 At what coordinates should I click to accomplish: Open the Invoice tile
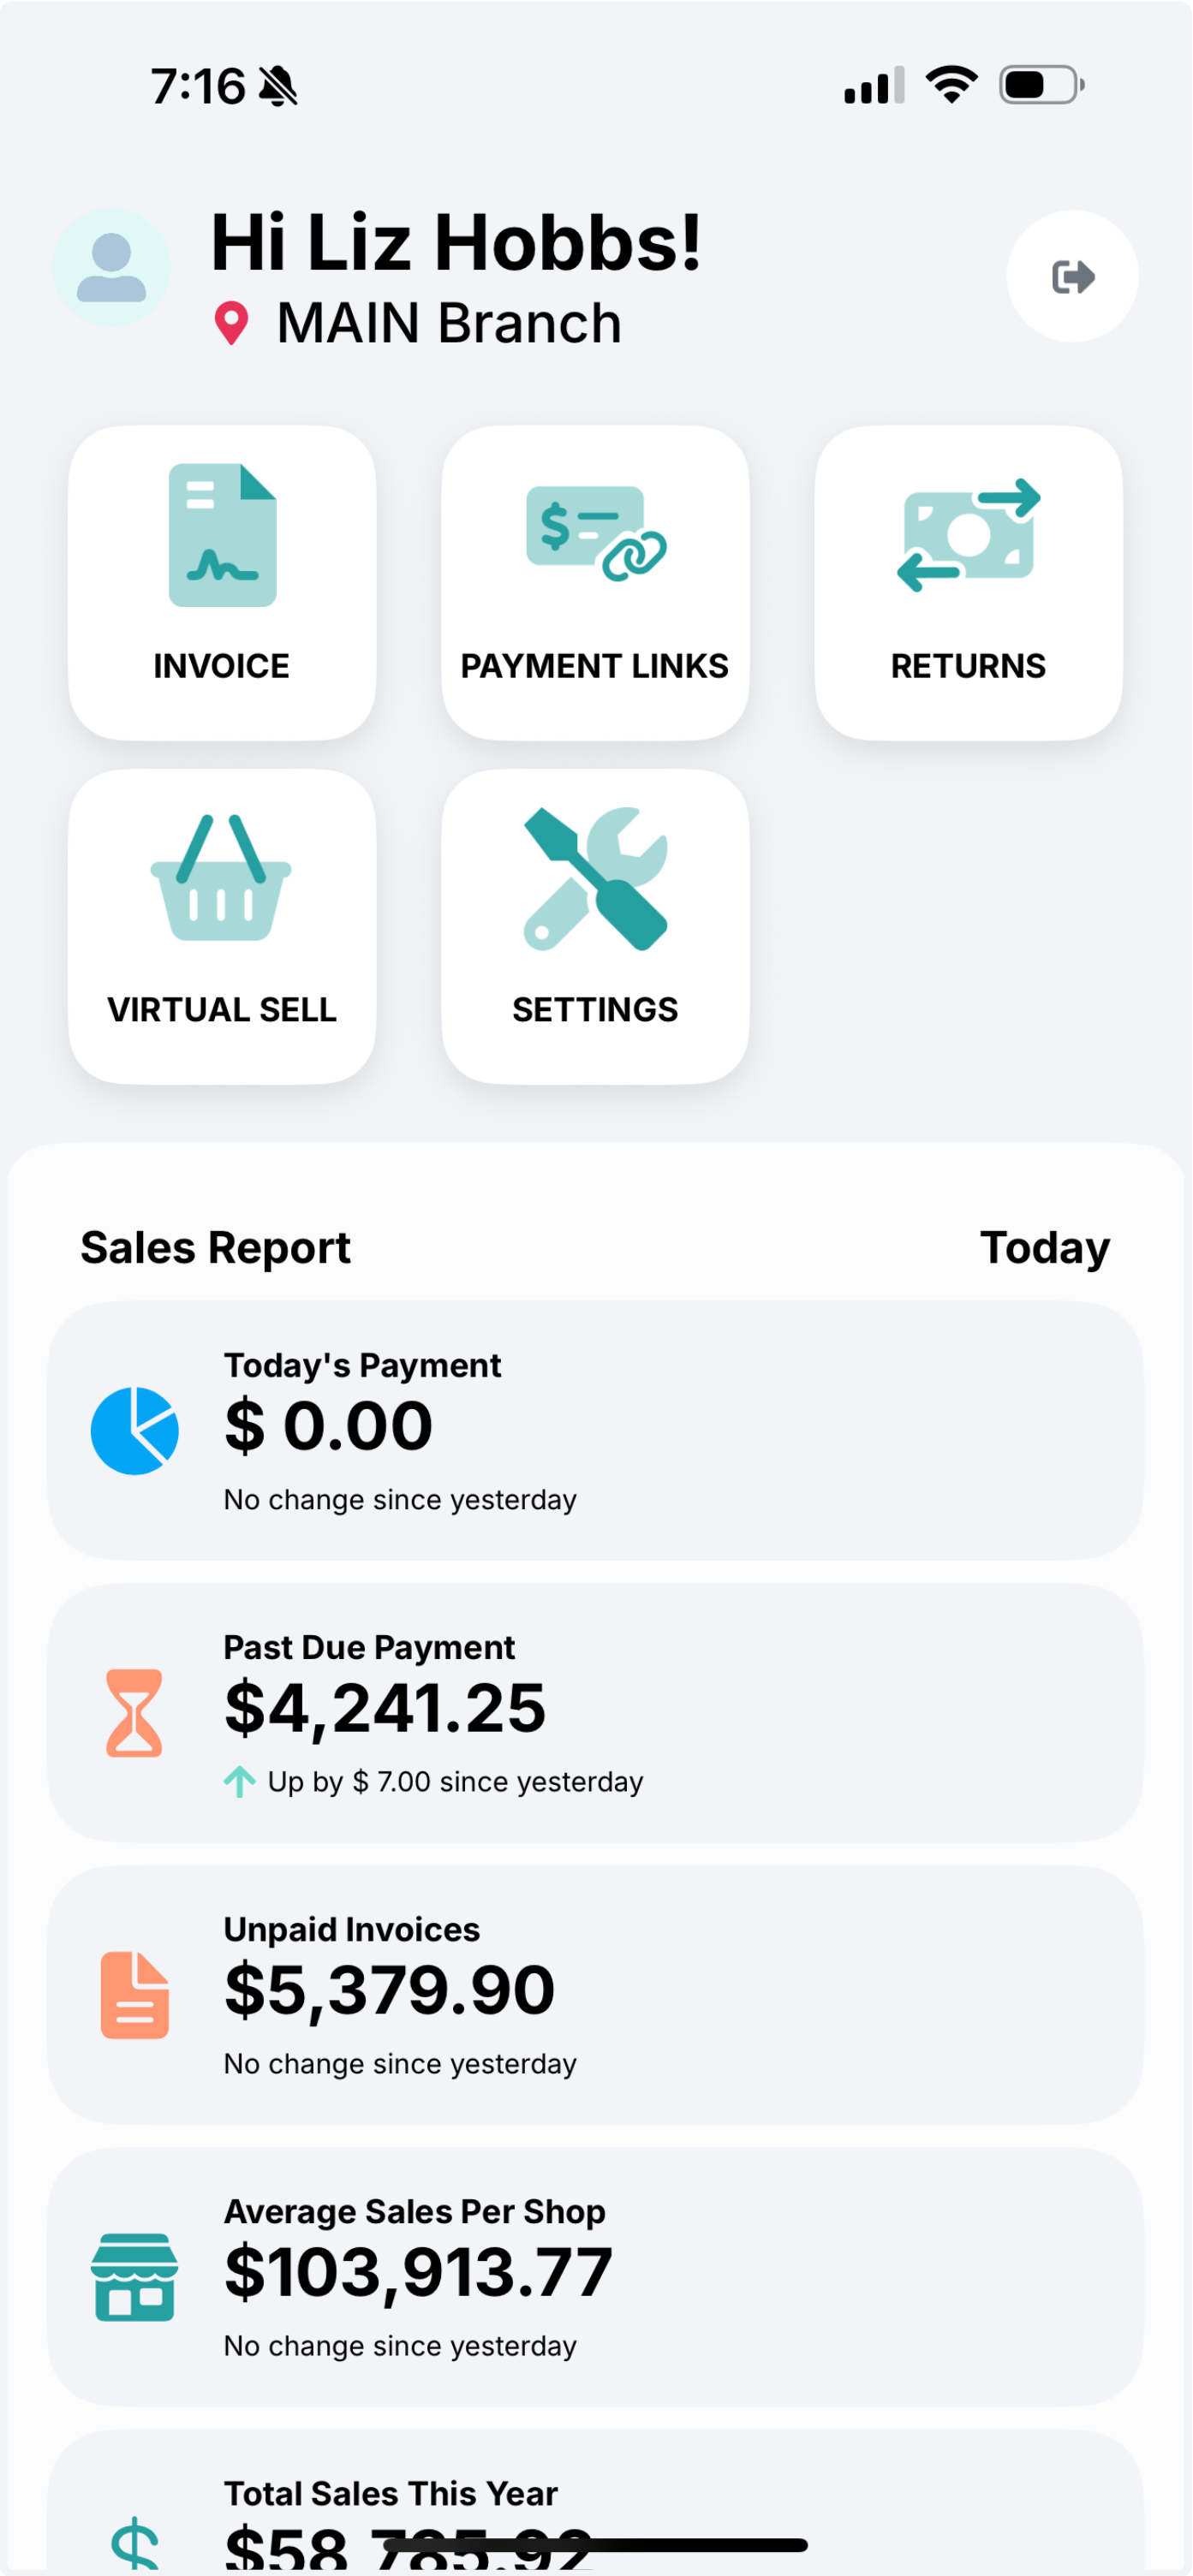(222, 583)
